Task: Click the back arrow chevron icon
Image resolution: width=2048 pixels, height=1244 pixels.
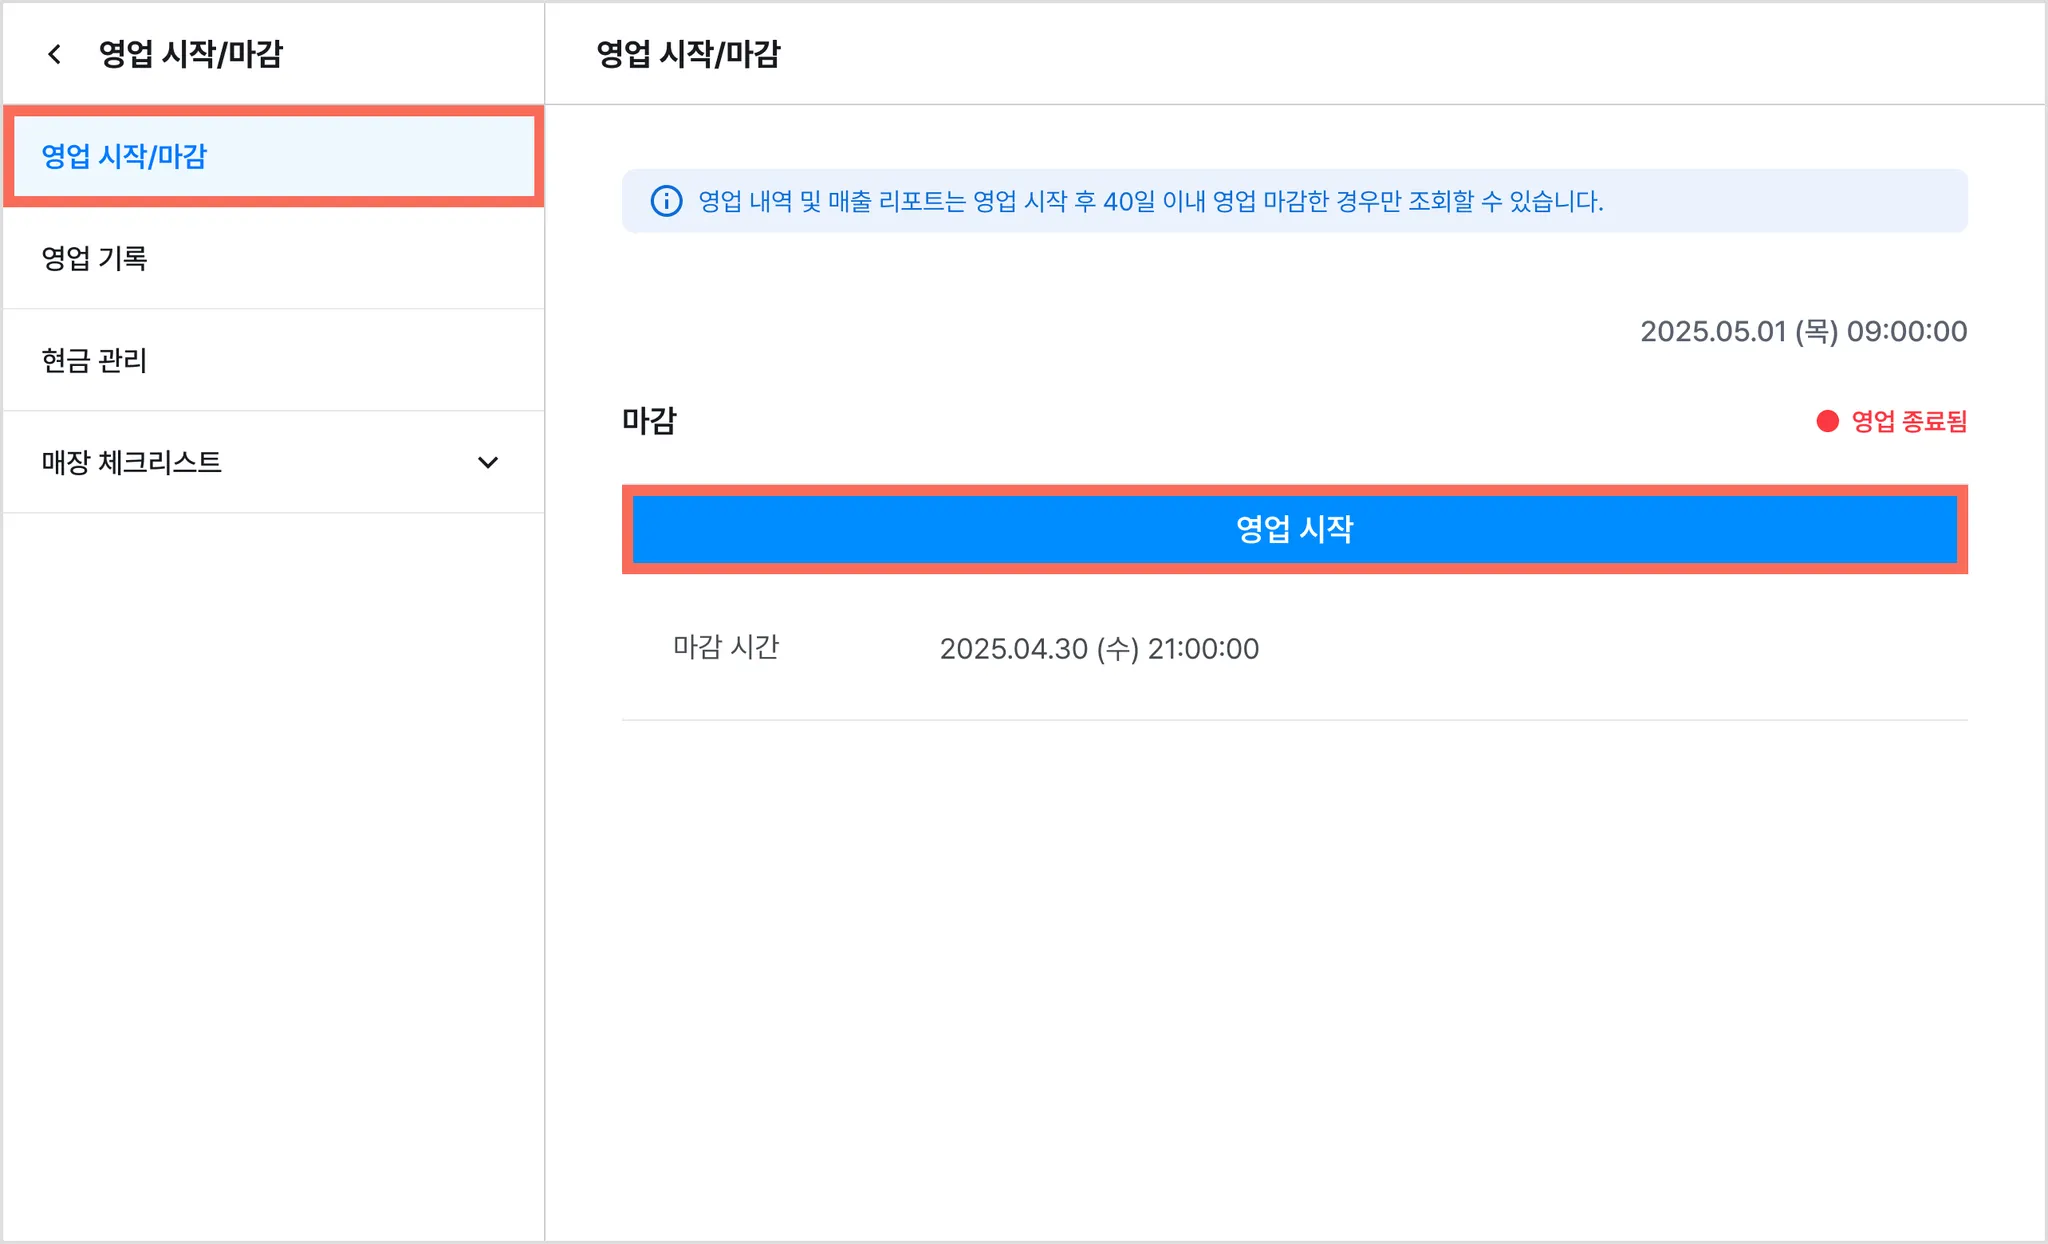Action: [x=55, y=54]
